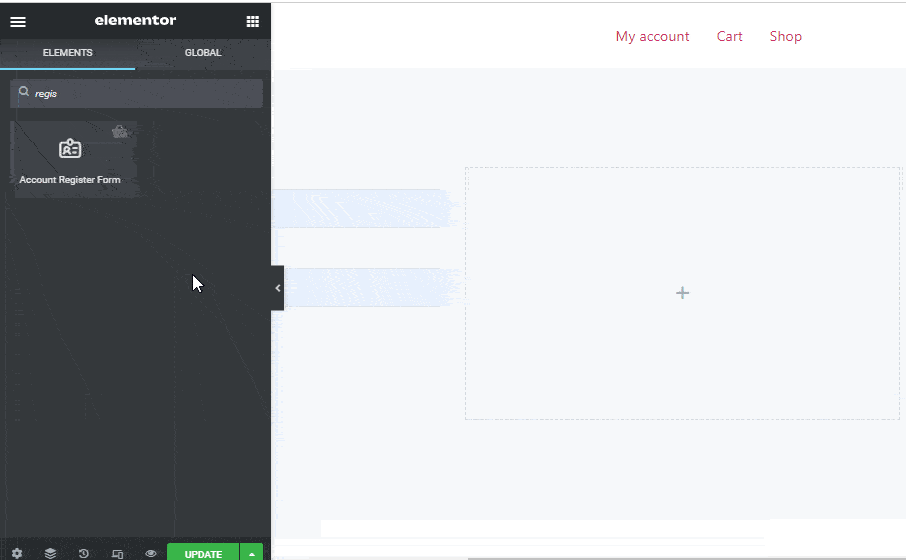Open responsive mode icon
Viewport: 906px width, 560px height.
pyautogui.click(x=117, y=554)
